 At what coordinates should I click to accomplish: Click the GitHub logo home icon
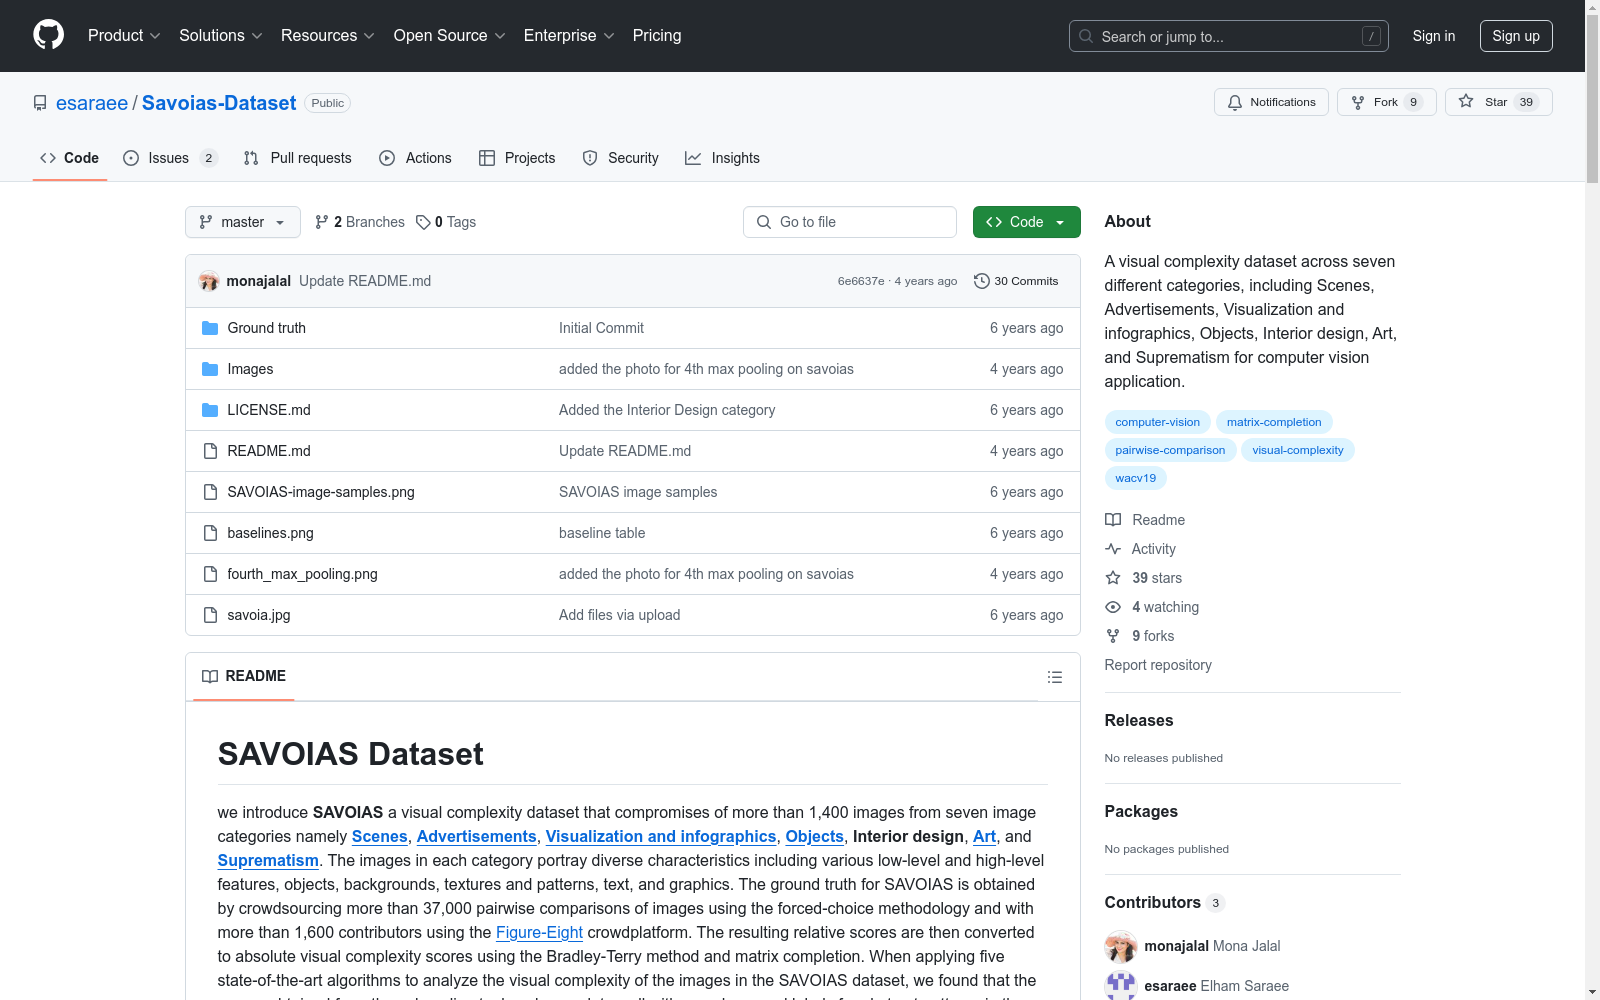coord(48,35)
